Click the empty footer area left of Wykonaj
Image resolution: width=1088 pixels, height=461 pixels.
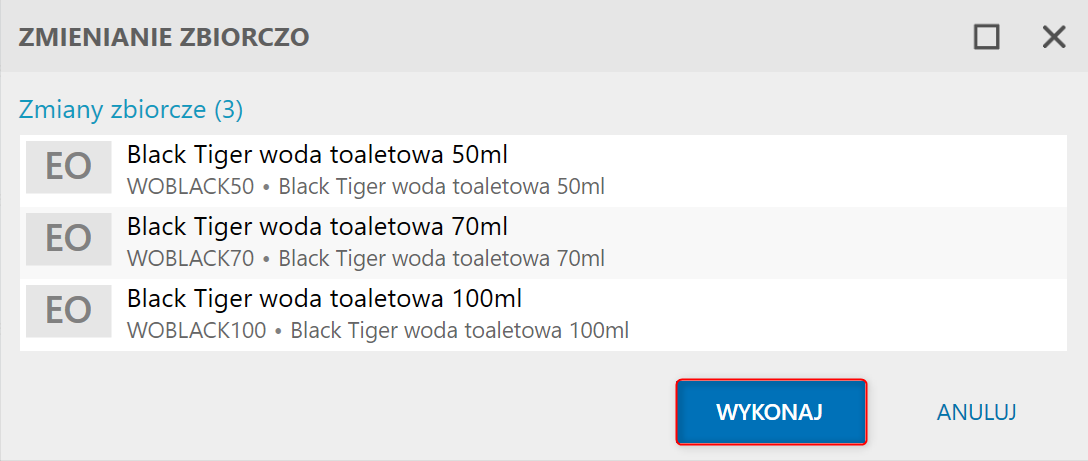340,412
